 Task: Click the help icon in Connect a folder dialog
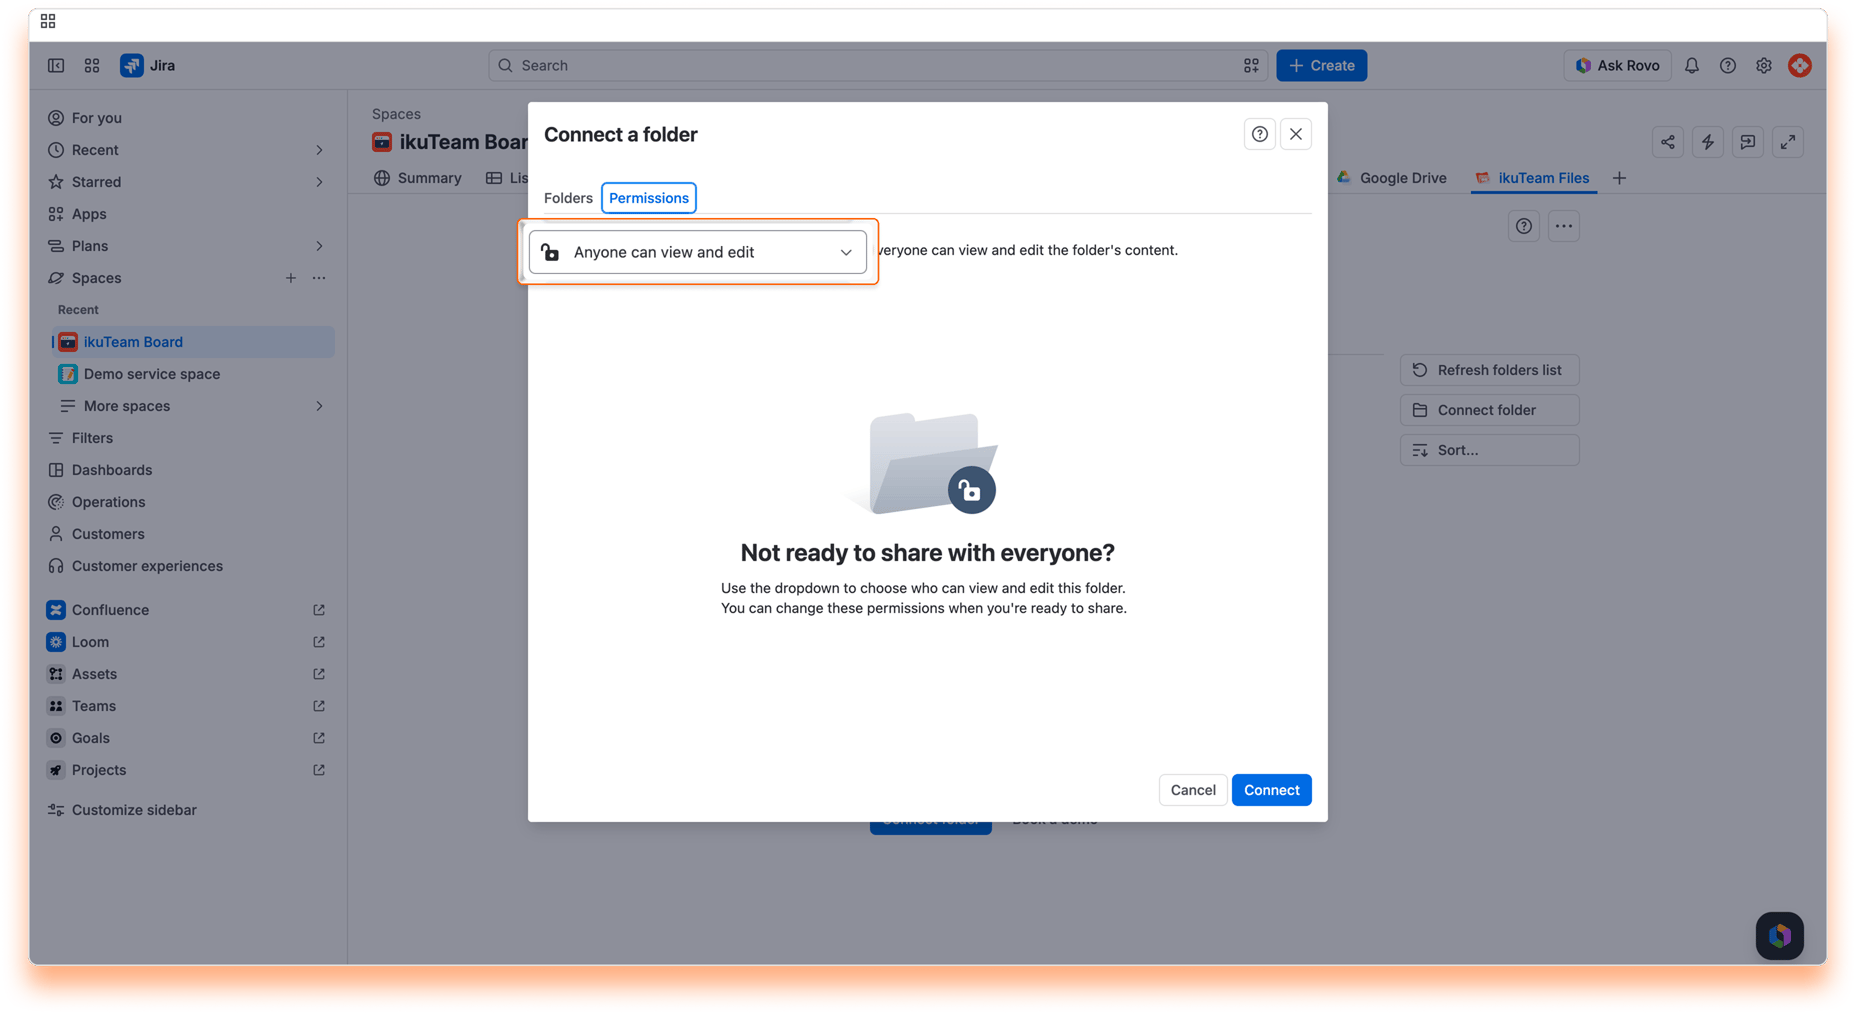(x=1260, y=134)
